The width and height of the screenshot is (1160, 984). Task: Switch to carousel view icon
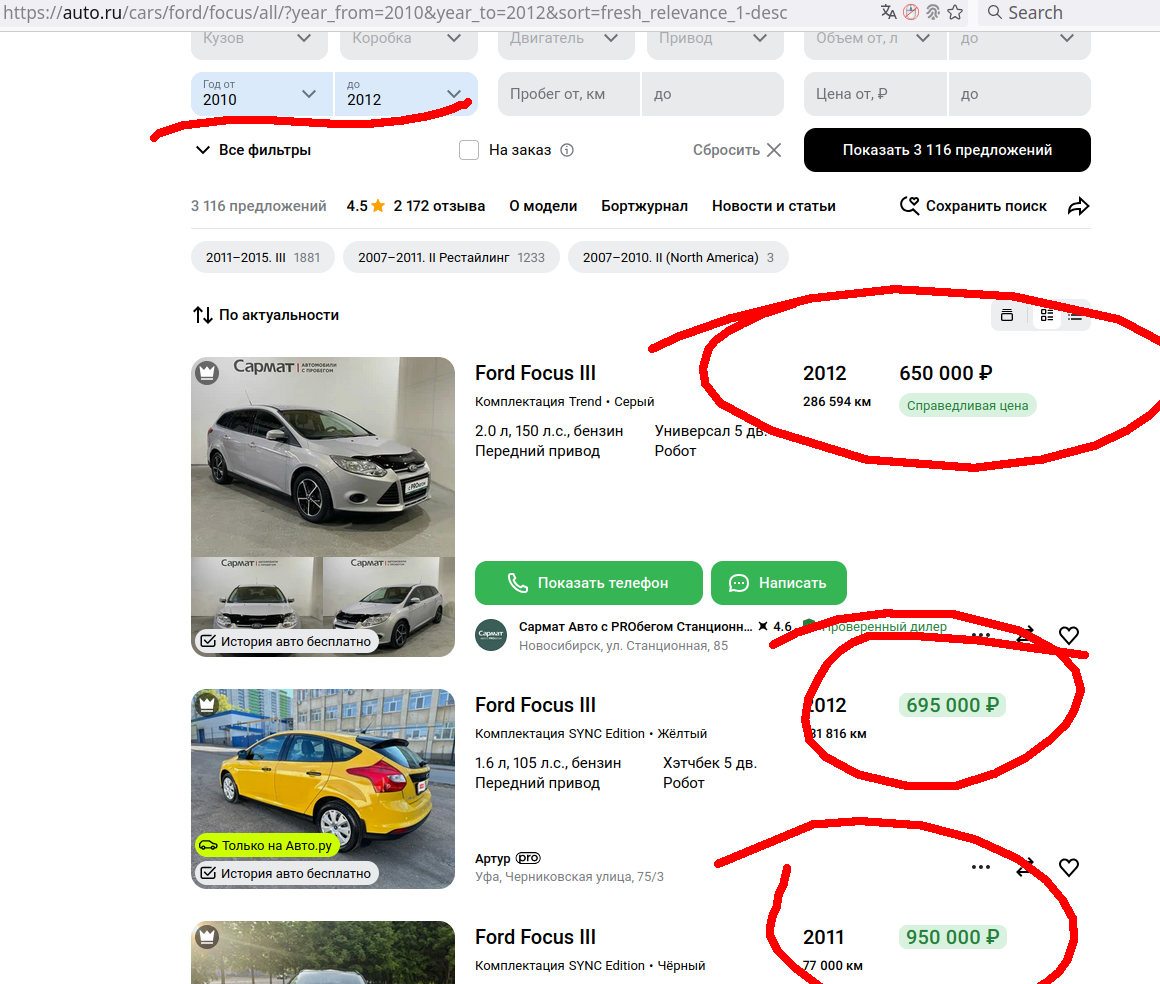(x=1007, y=315)
